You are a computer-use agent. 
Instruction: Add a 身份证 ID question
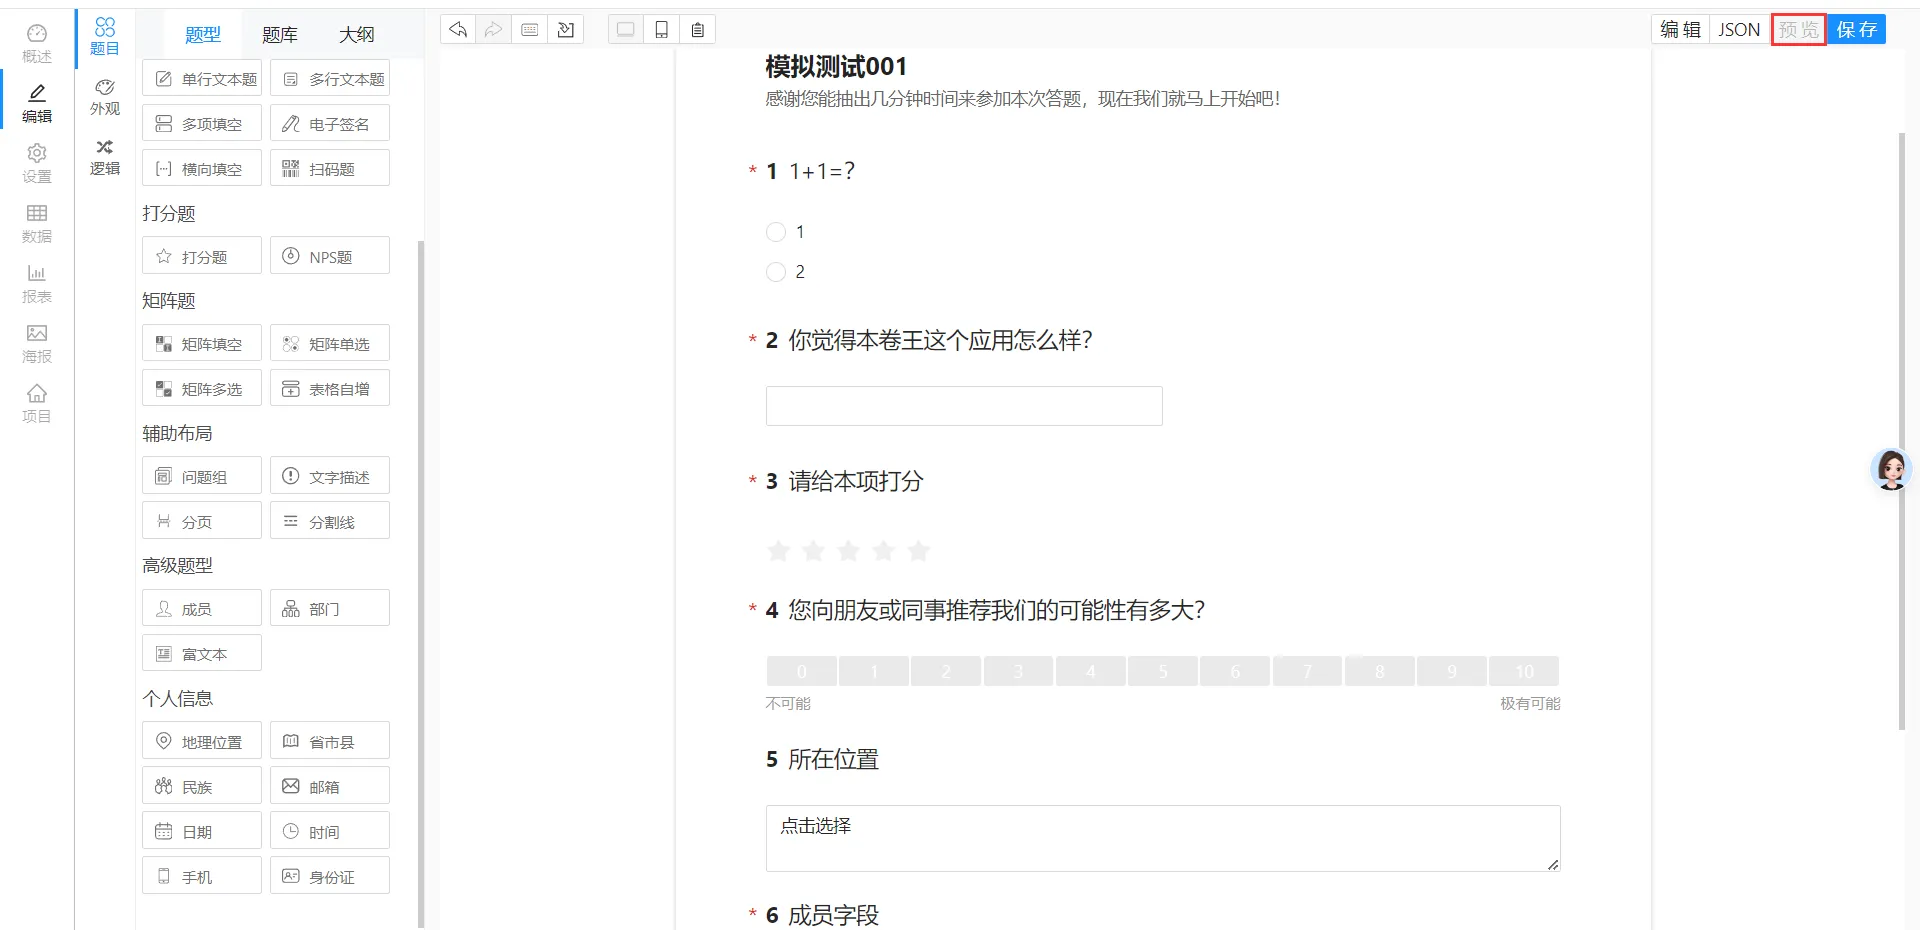[x=330, y=877]
